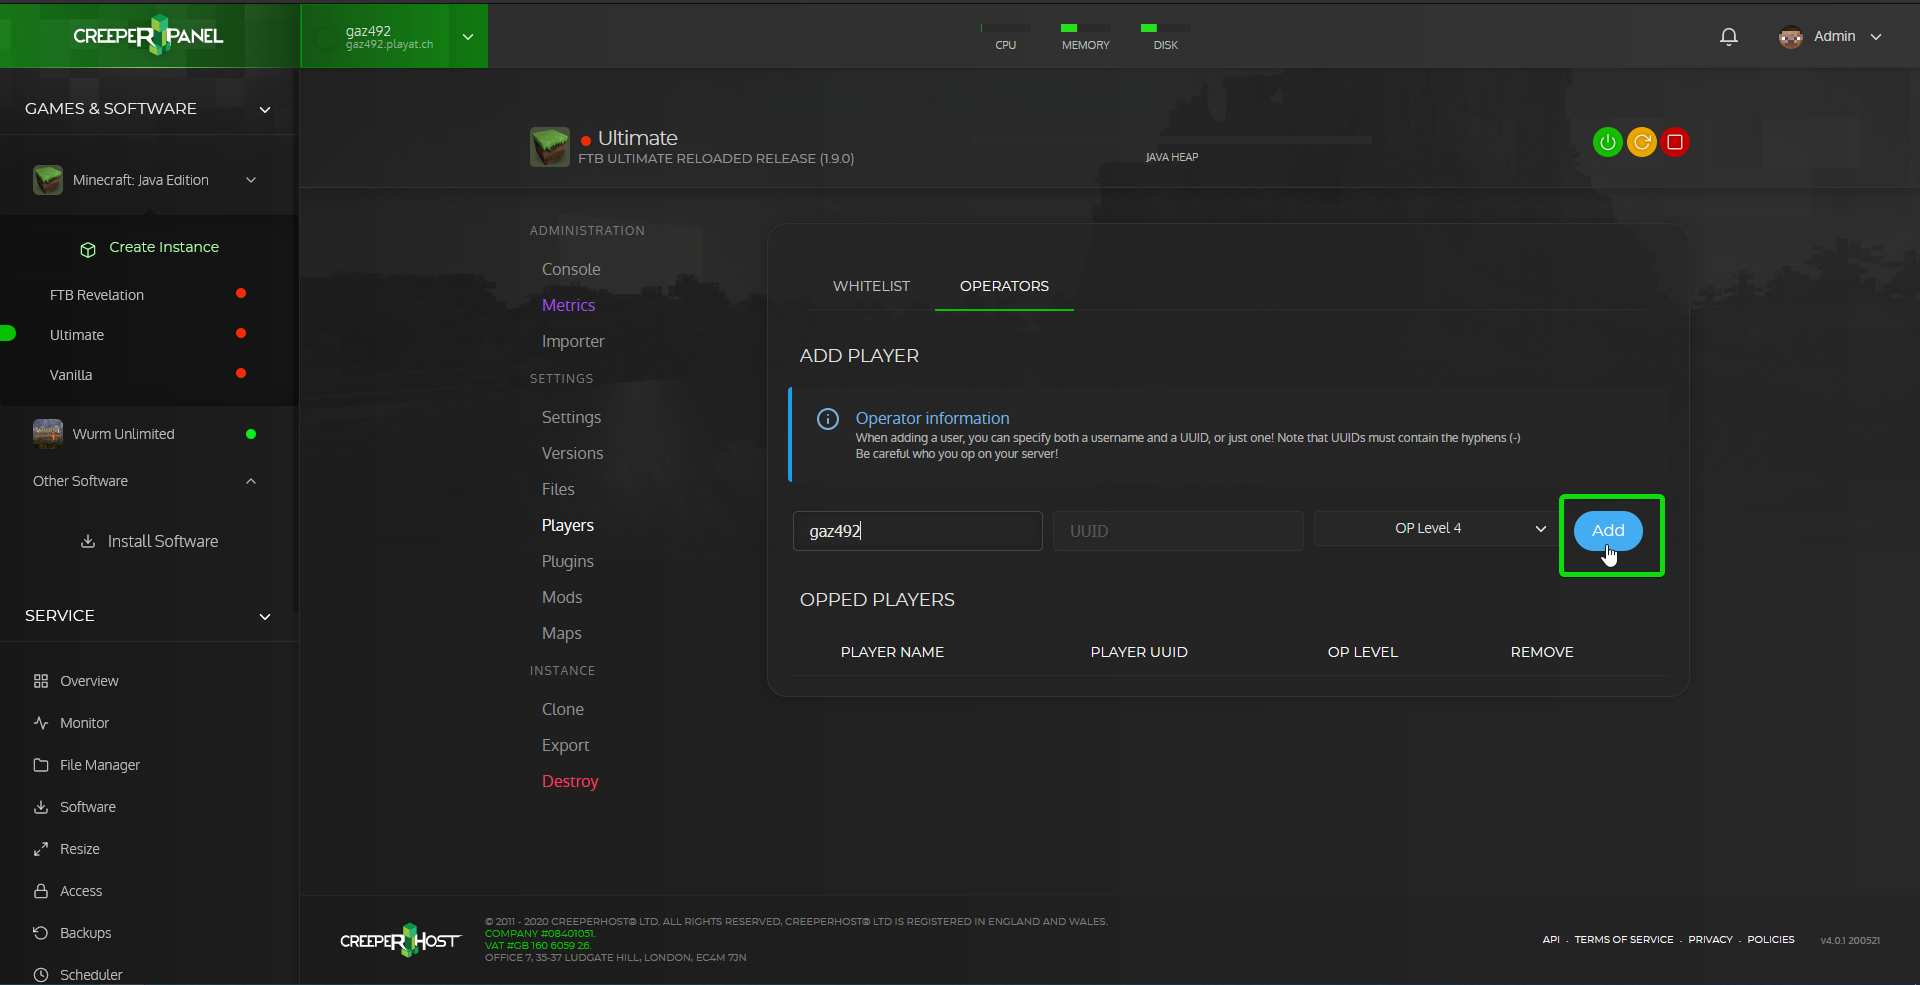Screen dimensions: 1920x985
Task: Click the CreeperPanel logo
Action: (x=148, y=36)
